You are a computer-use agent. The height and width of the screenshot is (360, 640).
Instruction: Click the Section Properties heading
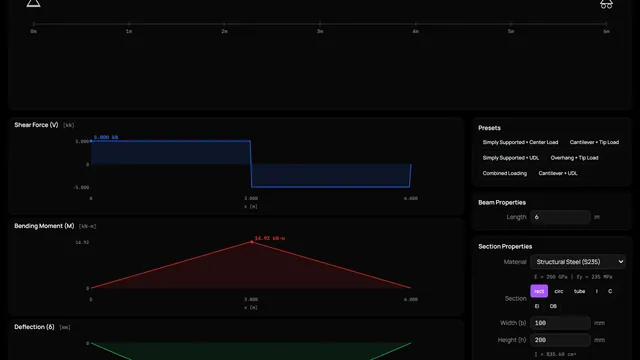pyautogui.click(x=505, y=247)
